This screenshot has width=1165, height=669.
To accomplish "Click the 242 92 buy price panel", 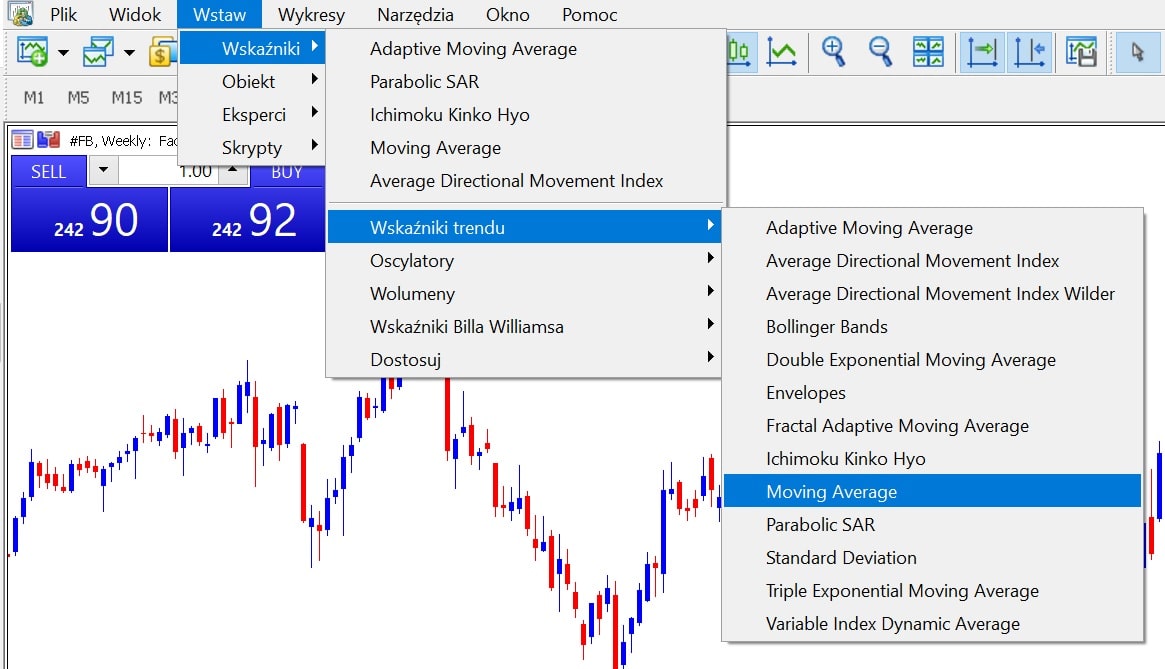I will click(x=247, y=220).
